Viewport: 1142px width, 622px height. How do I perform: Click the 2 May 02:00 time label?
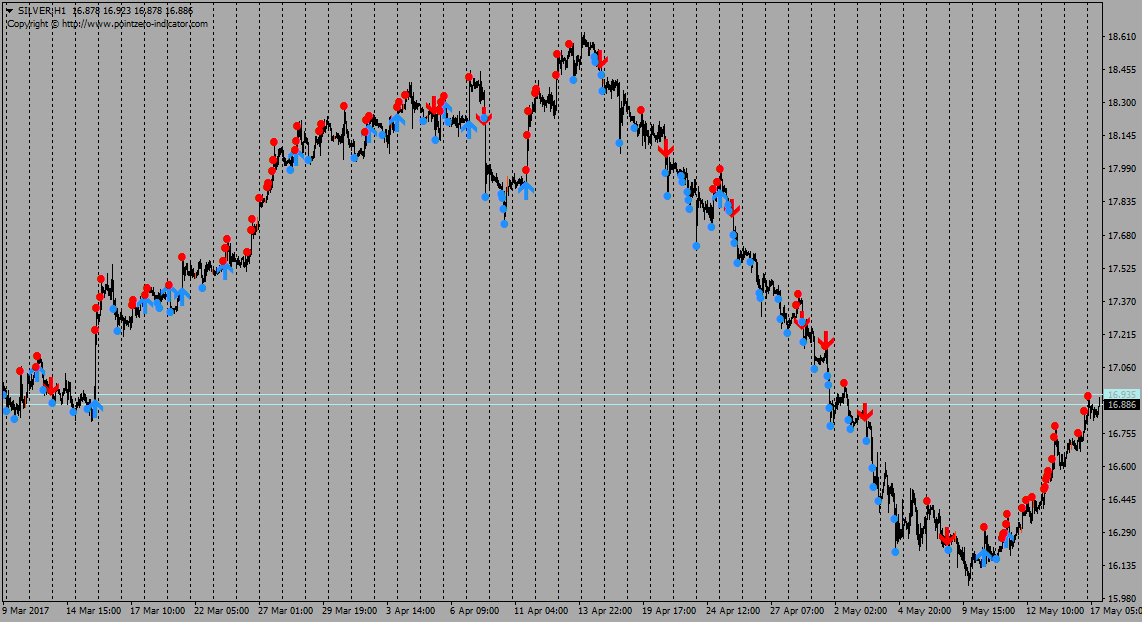pos(861,611)
